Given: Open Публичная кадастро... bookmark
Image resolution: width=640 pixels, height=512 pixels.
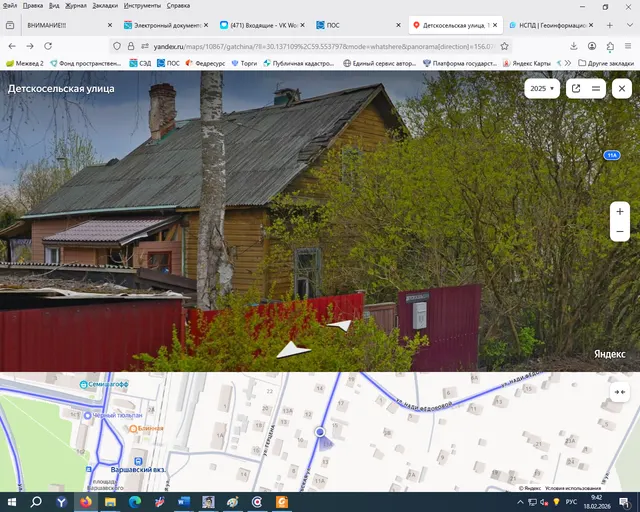Looking at the screenshot, I should 298,63.
